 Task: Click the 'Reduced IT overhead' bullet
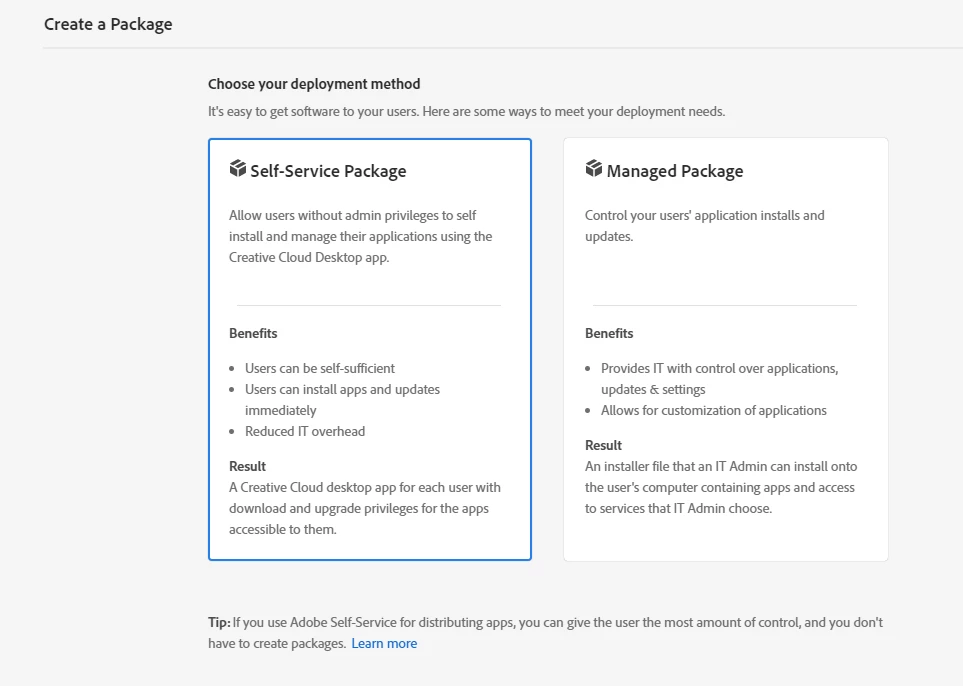[305, 431]
